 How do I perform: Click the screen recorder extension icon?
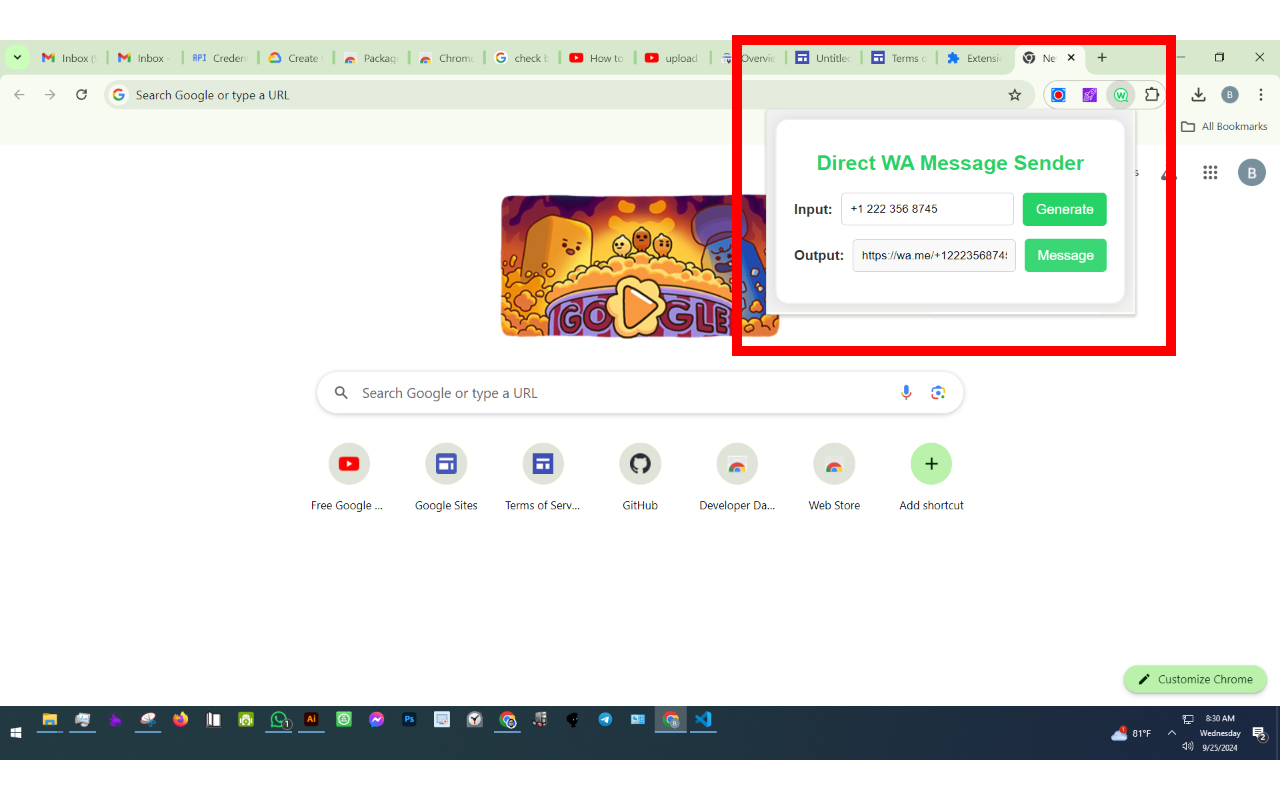(1058, 95)
